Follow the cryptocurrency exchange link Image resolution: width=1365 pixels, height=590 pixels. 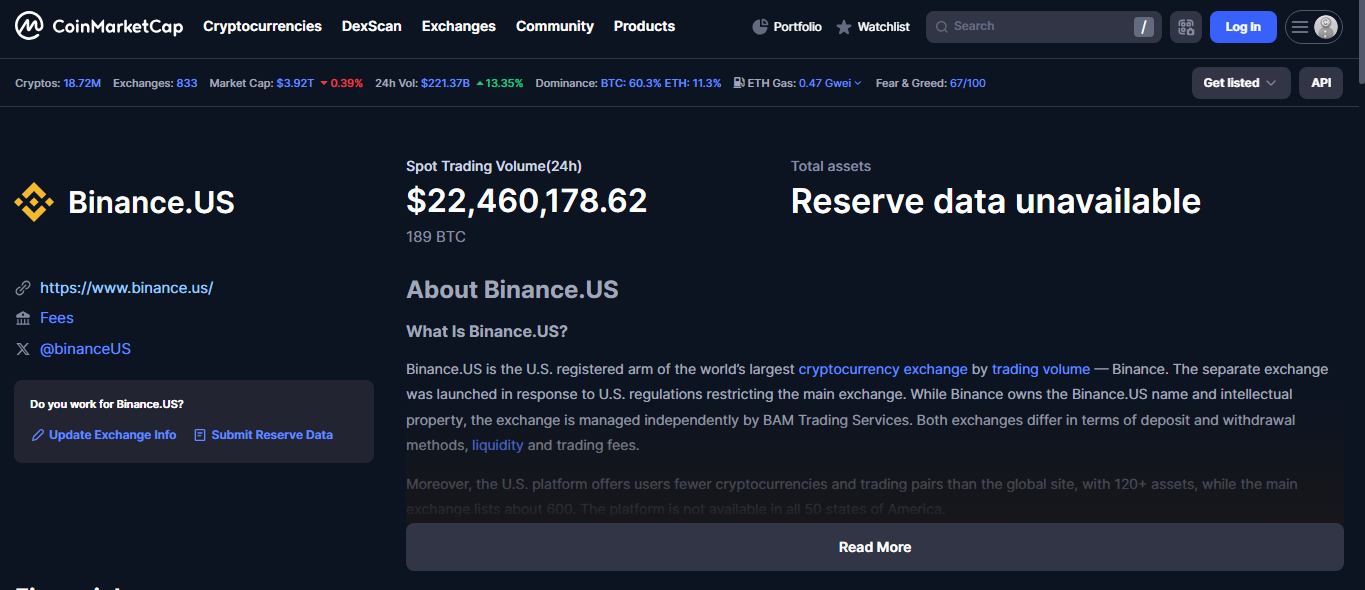click(x=883, y=369)
